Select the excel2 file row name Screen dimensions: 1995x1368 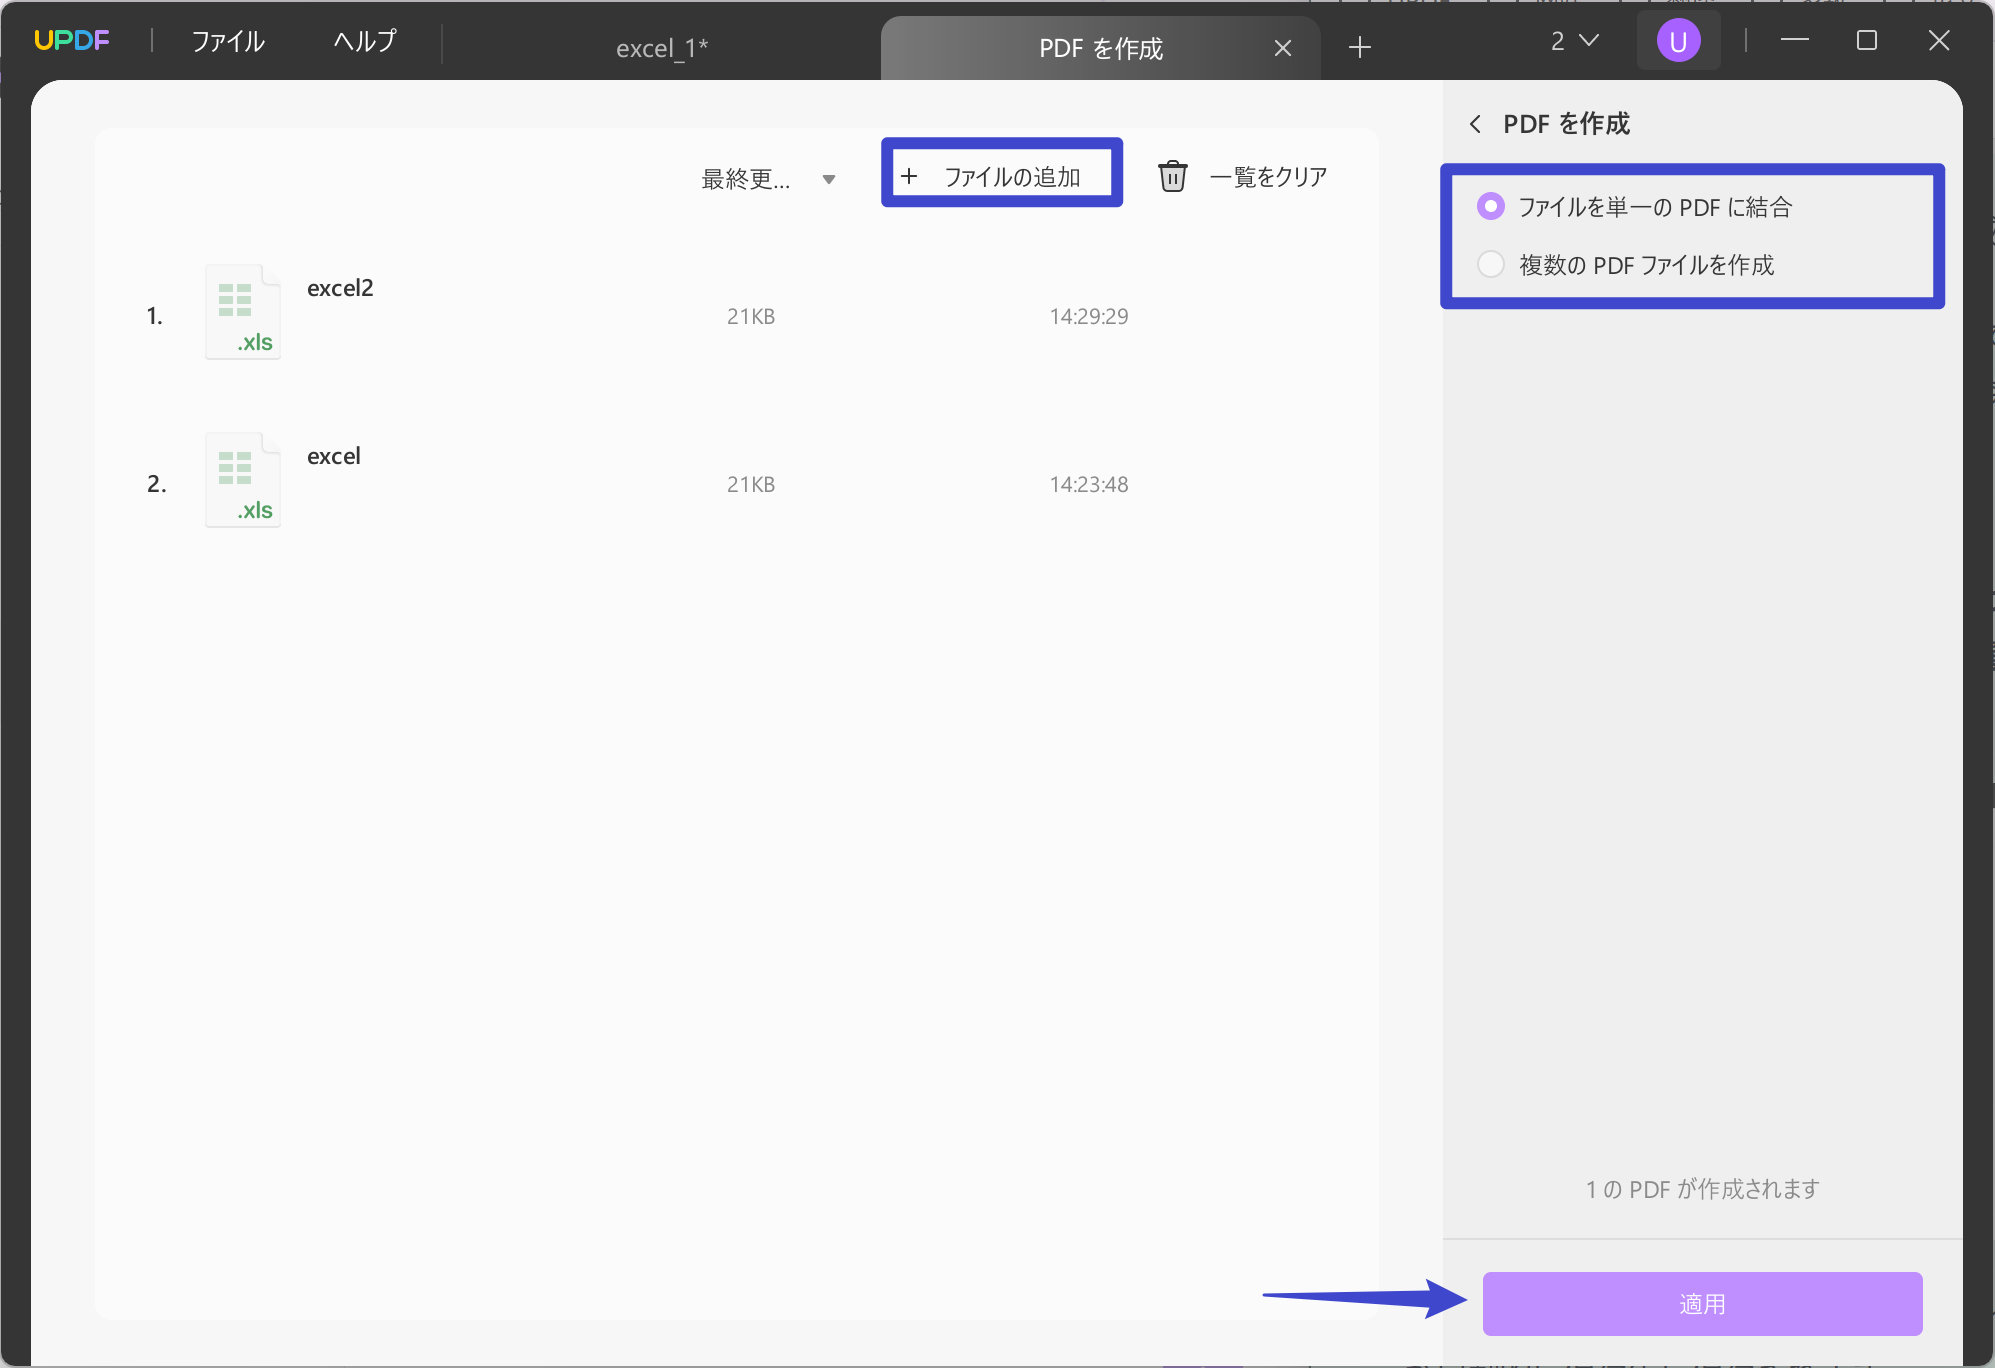340,288
